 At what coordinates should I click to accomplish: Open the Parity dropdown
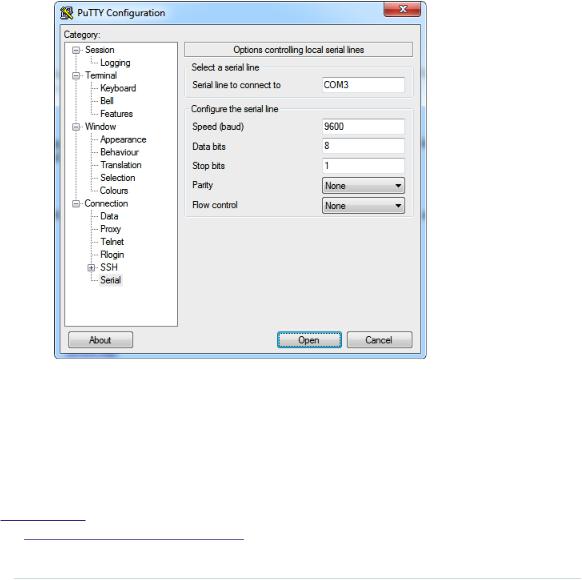click(363, 186)
